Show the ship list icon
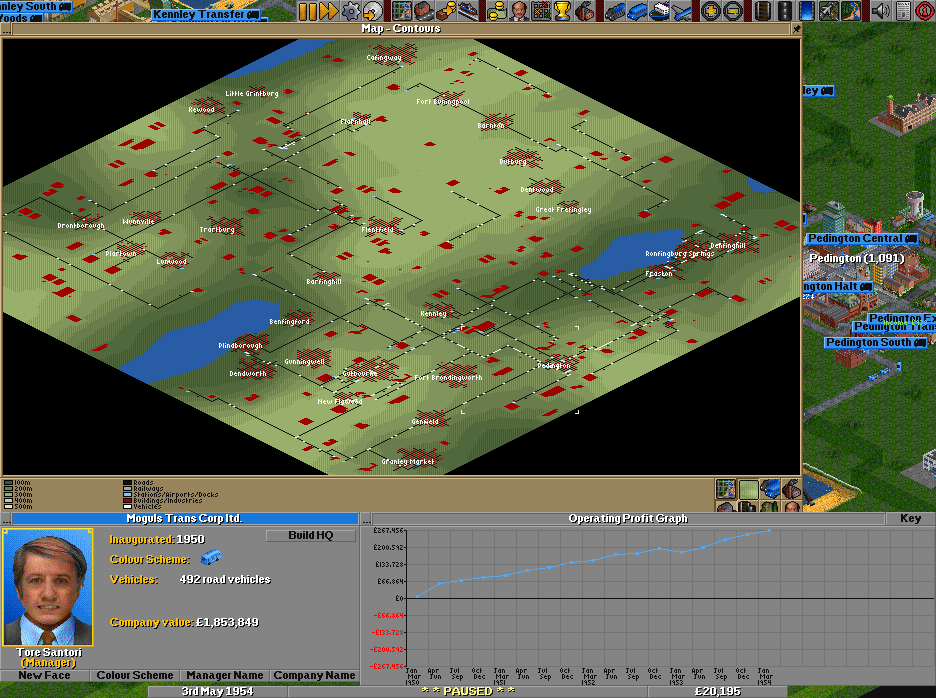 (658, 11)
